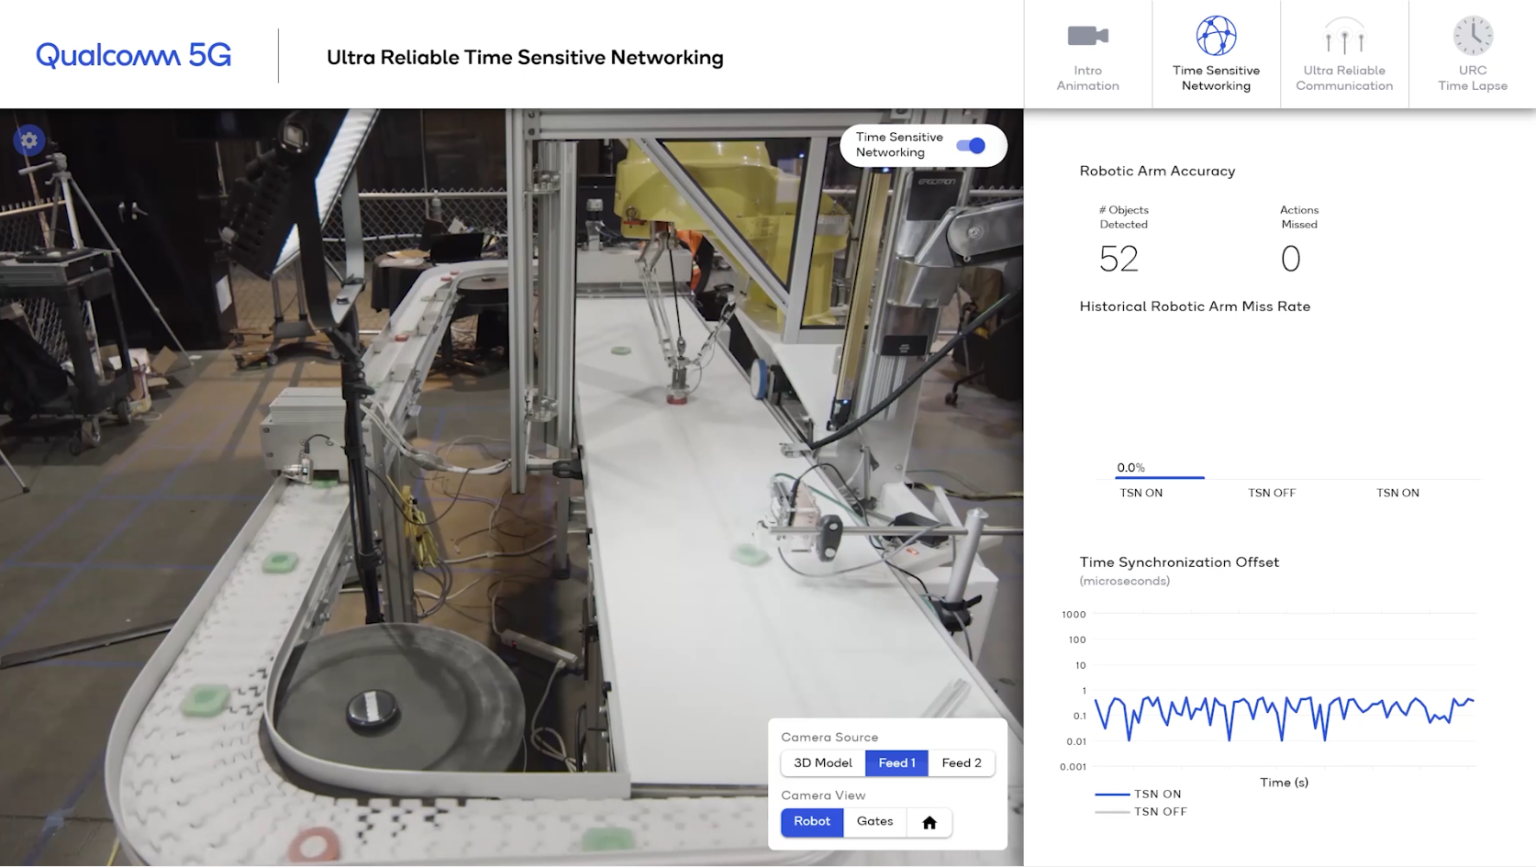
Task: Click the Objects Detected count of 52
Action: 1118,260
